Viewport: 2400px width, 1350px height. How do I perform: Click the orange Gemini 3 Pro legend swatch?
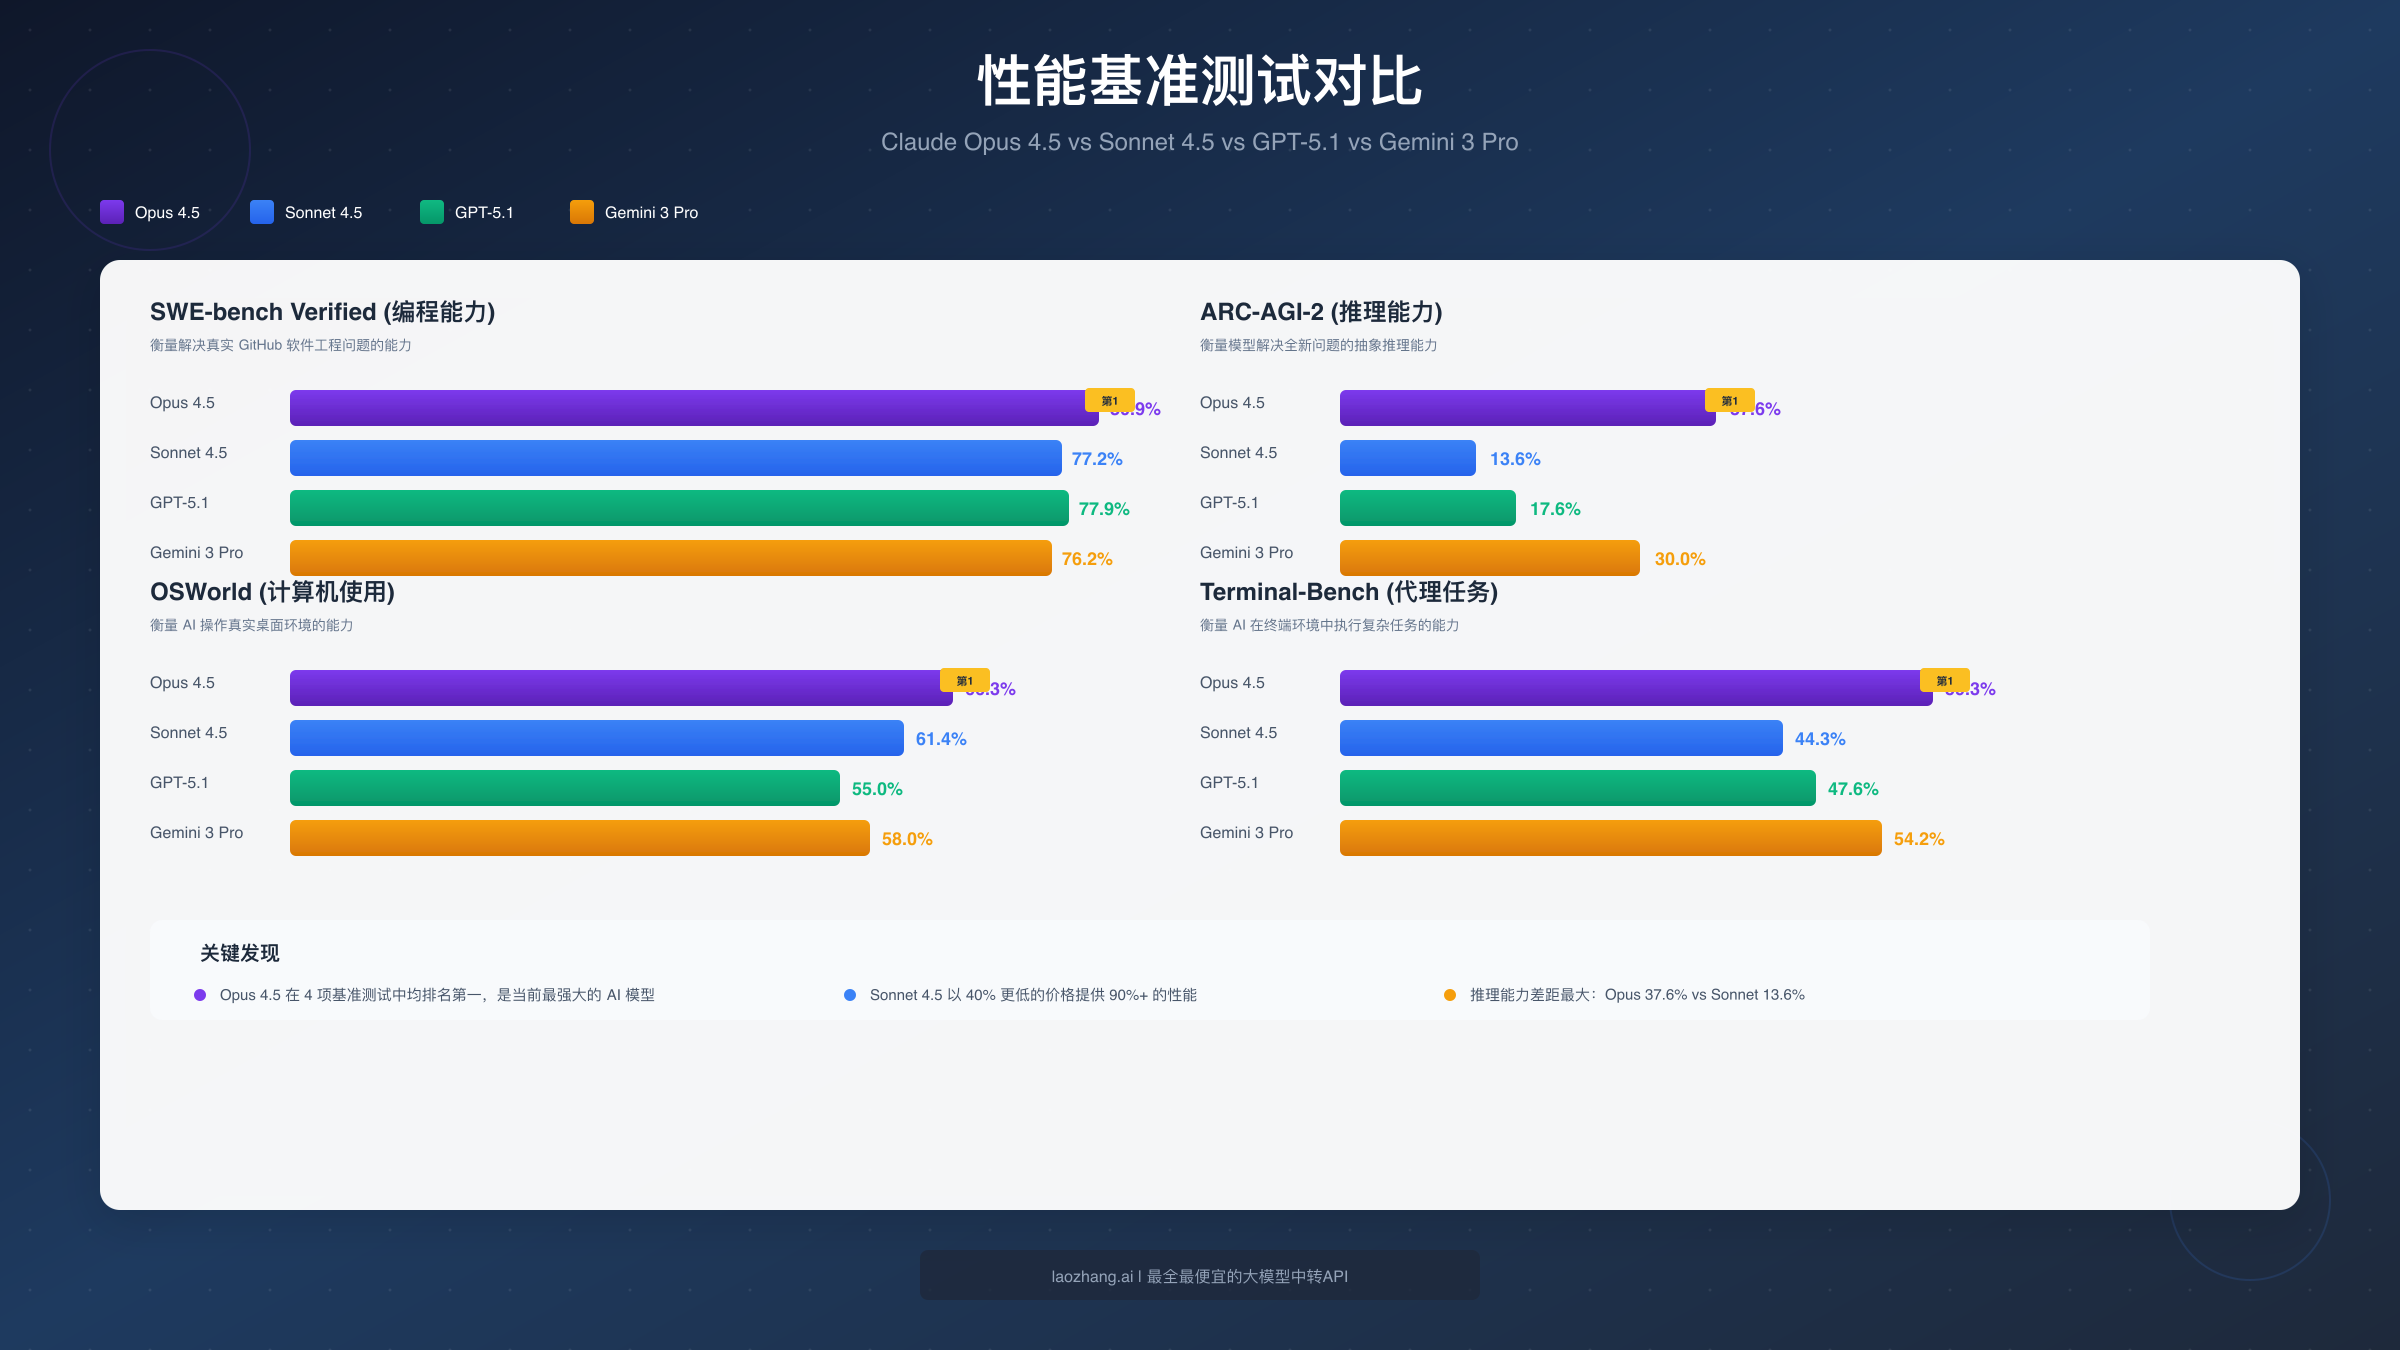coord(581,212)
